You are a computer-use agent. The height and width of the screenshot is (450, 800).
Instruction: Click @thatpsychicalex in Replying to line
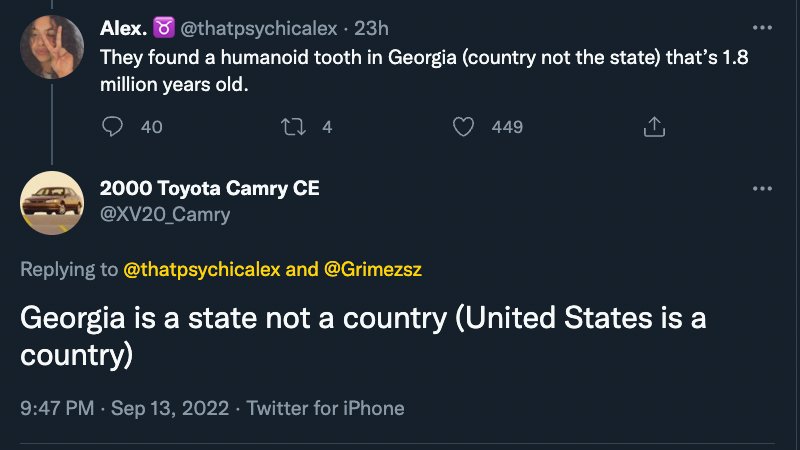click(202, 269)
